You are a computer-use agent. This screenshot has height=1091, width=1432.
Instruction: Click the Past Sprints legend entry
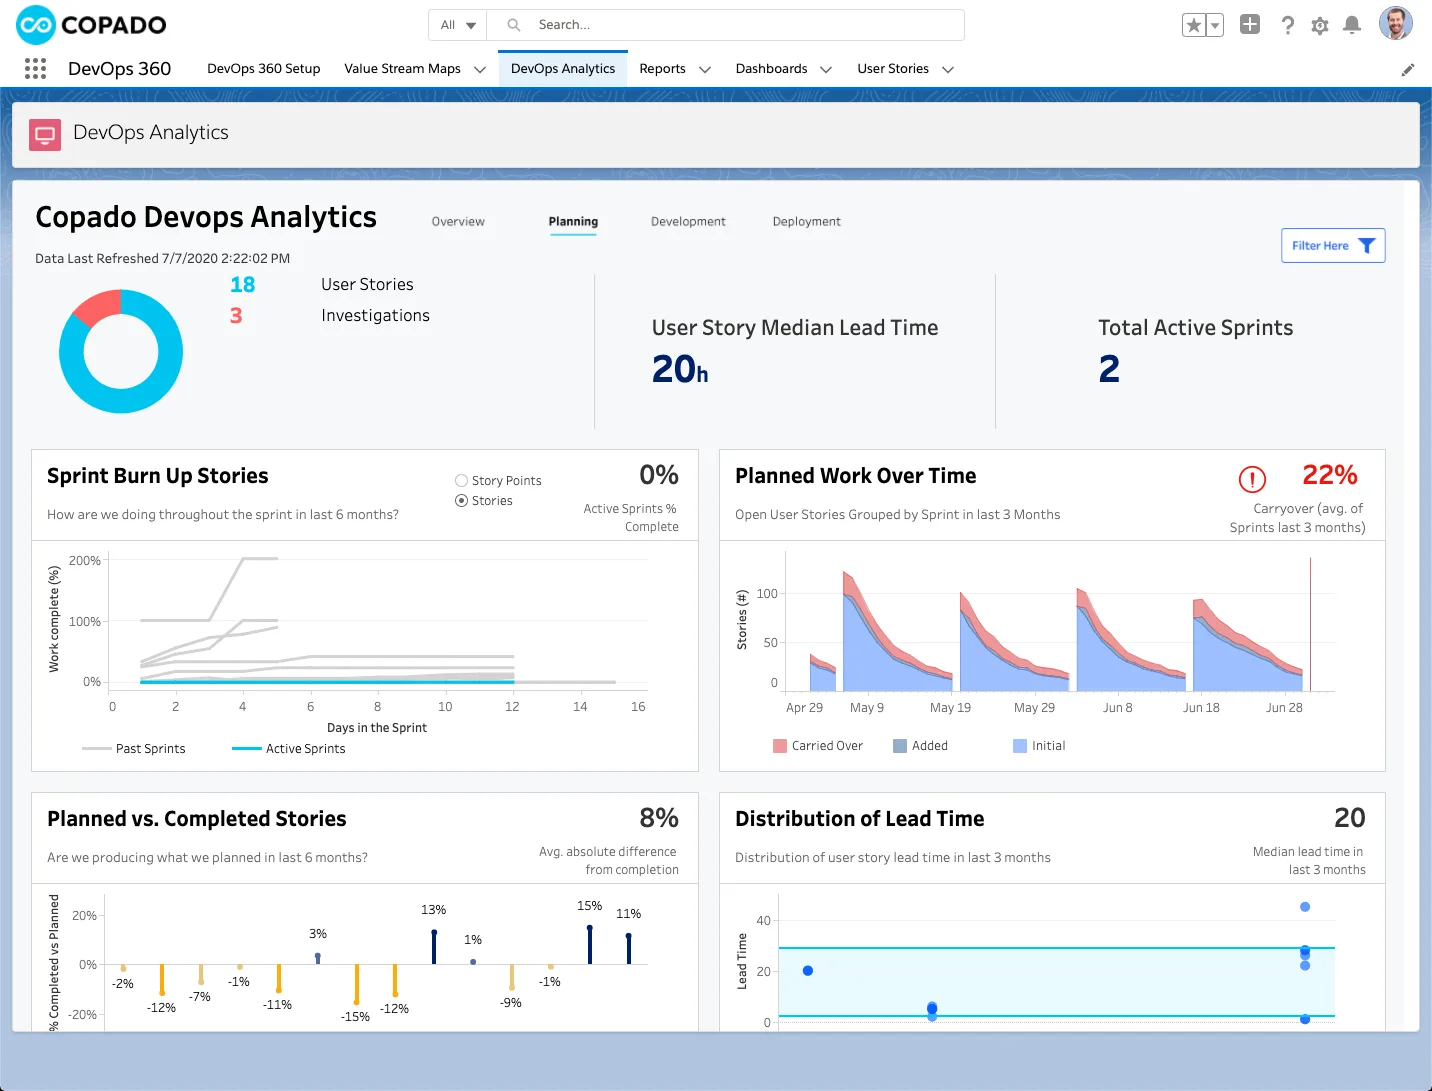click(134, 749)
